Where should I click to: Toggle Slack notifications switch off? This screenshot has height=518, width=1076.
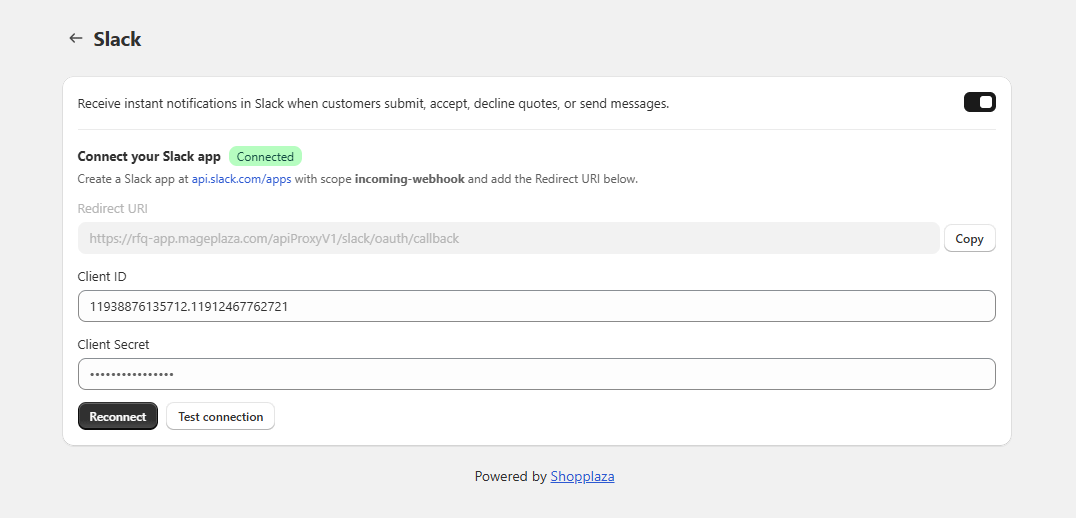[x=979, y=102]
